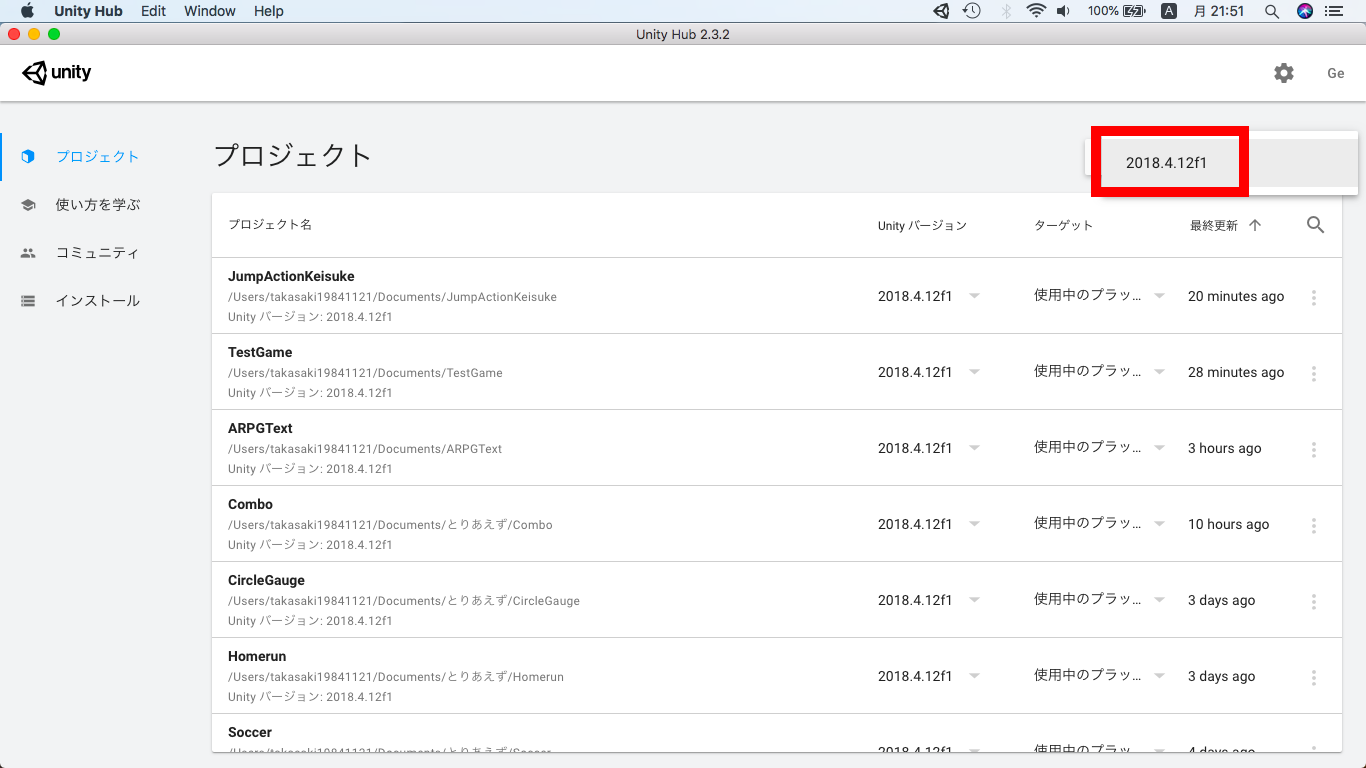Click the Apple menu icon

coord(27,11)
